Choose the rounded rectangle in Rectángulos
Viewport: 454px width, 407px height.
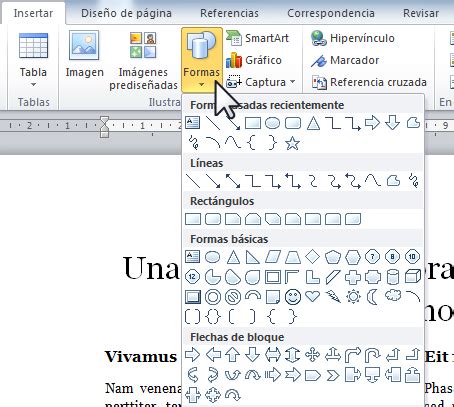click(213, 219)
